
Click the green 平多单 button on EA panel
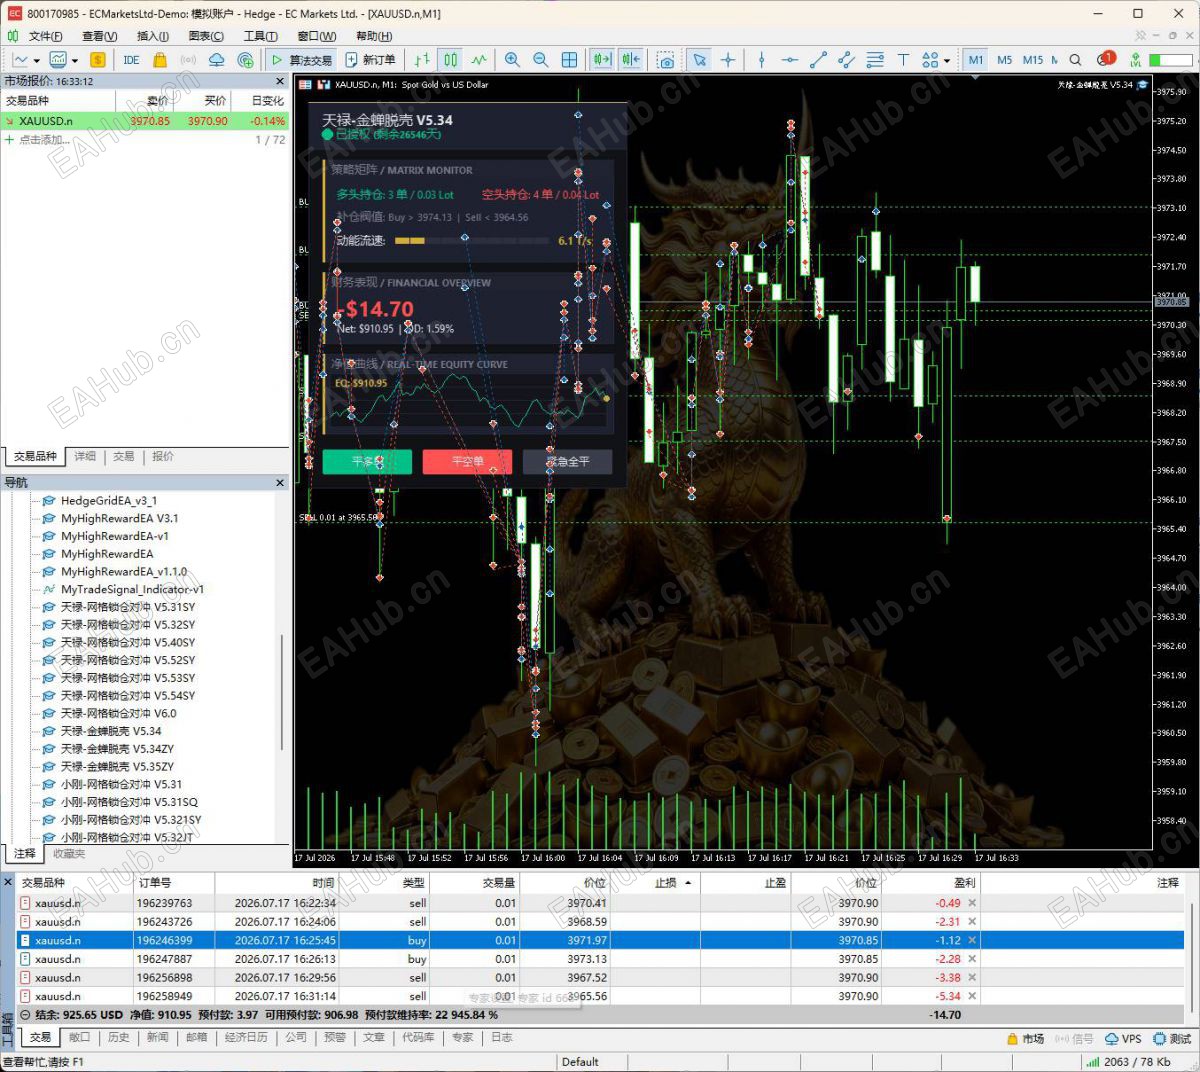tap(367, 461)
